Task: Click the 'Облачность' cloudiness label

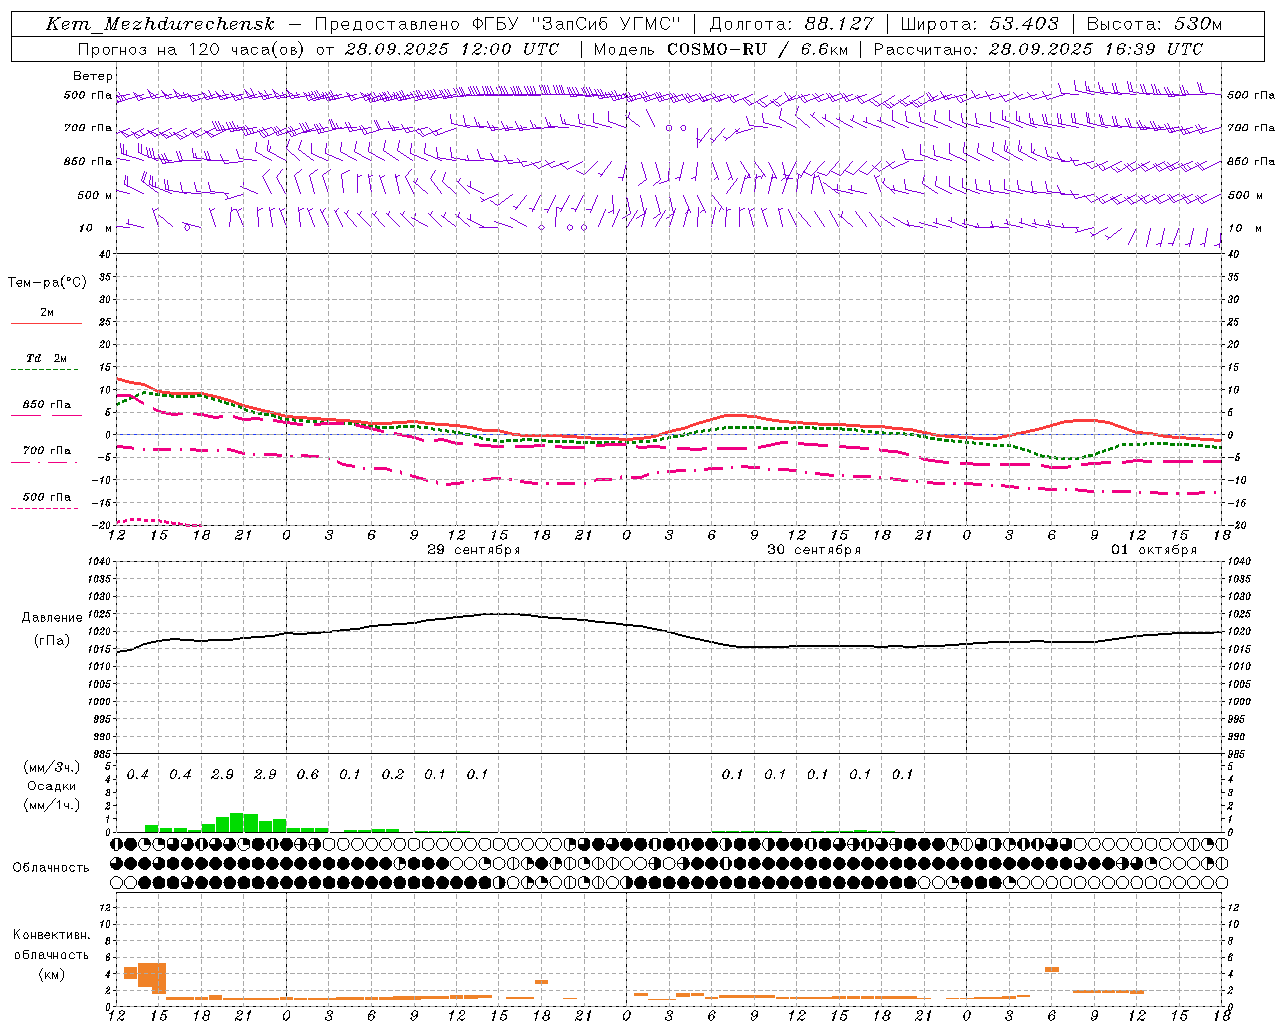Action: [51, 867]
